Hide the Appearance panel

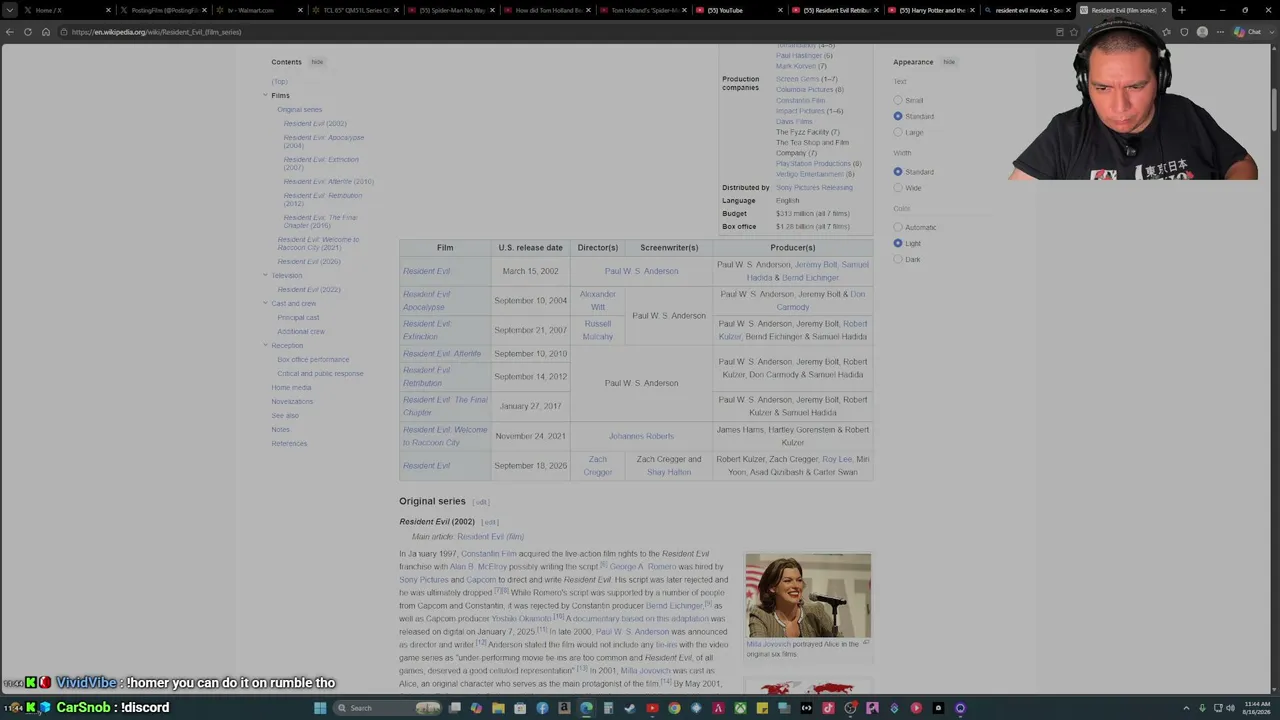click(x=949, y=62)
